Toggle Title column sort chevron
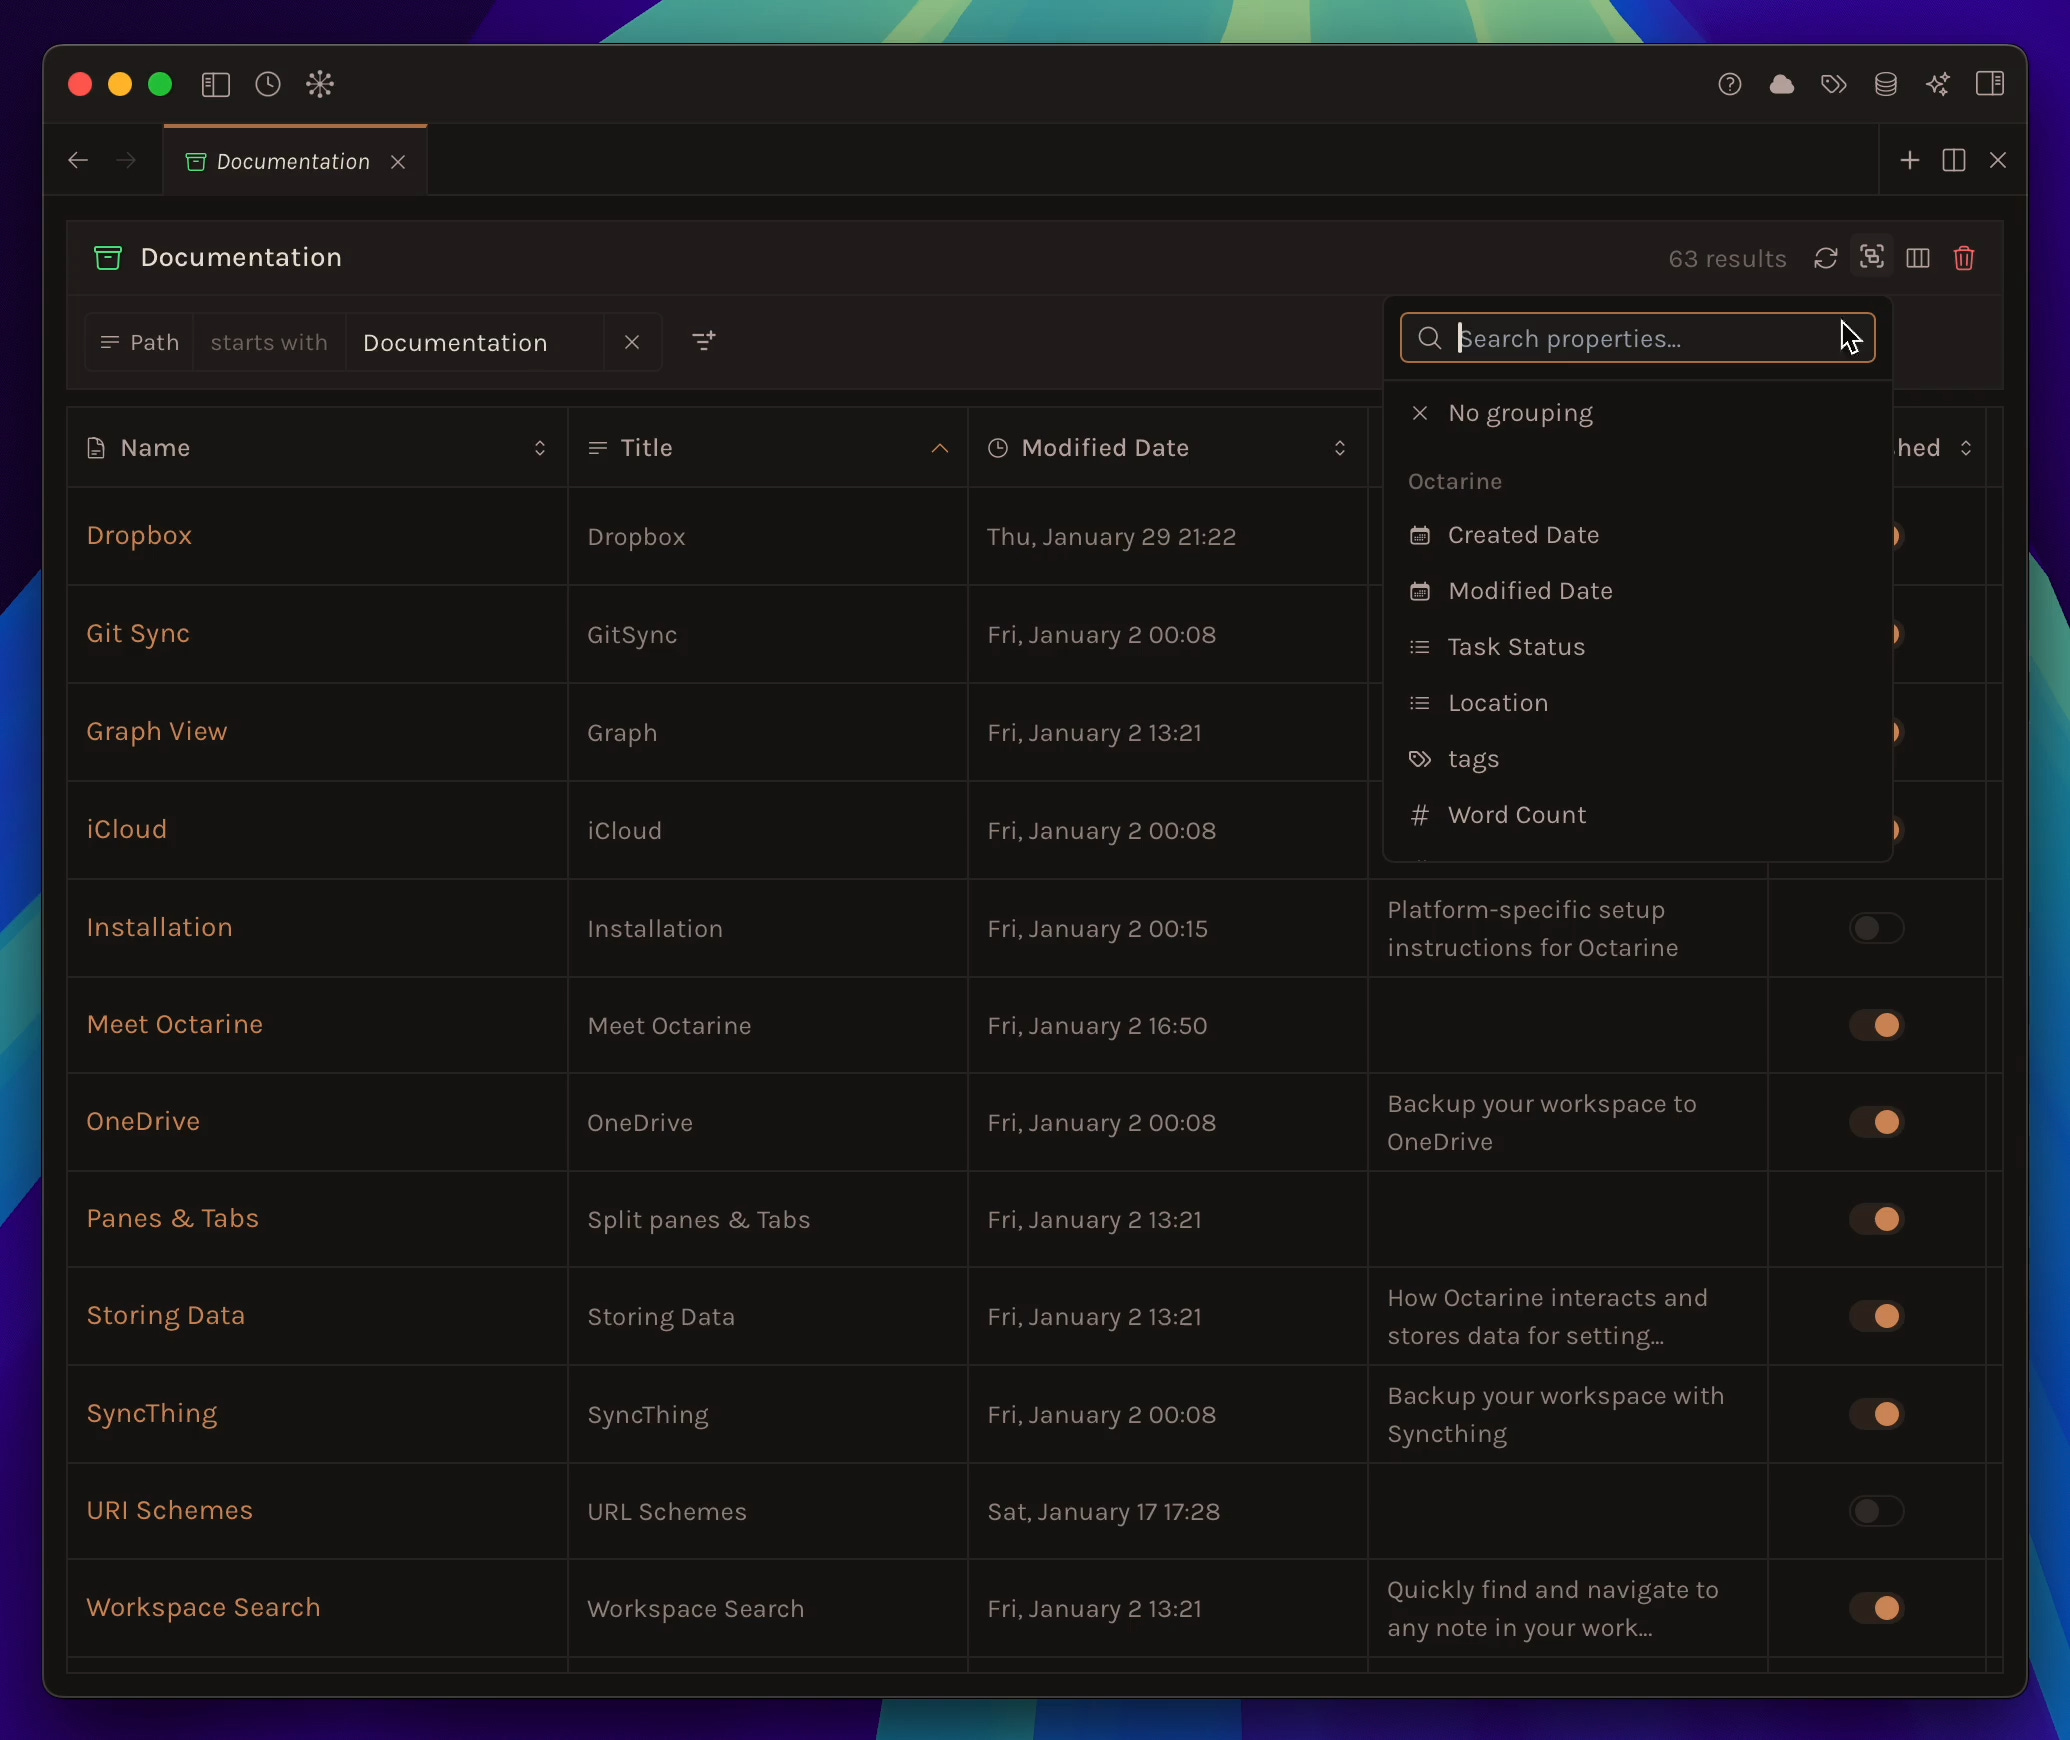Screen dimensions: 2070x1740 pos(939,448)
